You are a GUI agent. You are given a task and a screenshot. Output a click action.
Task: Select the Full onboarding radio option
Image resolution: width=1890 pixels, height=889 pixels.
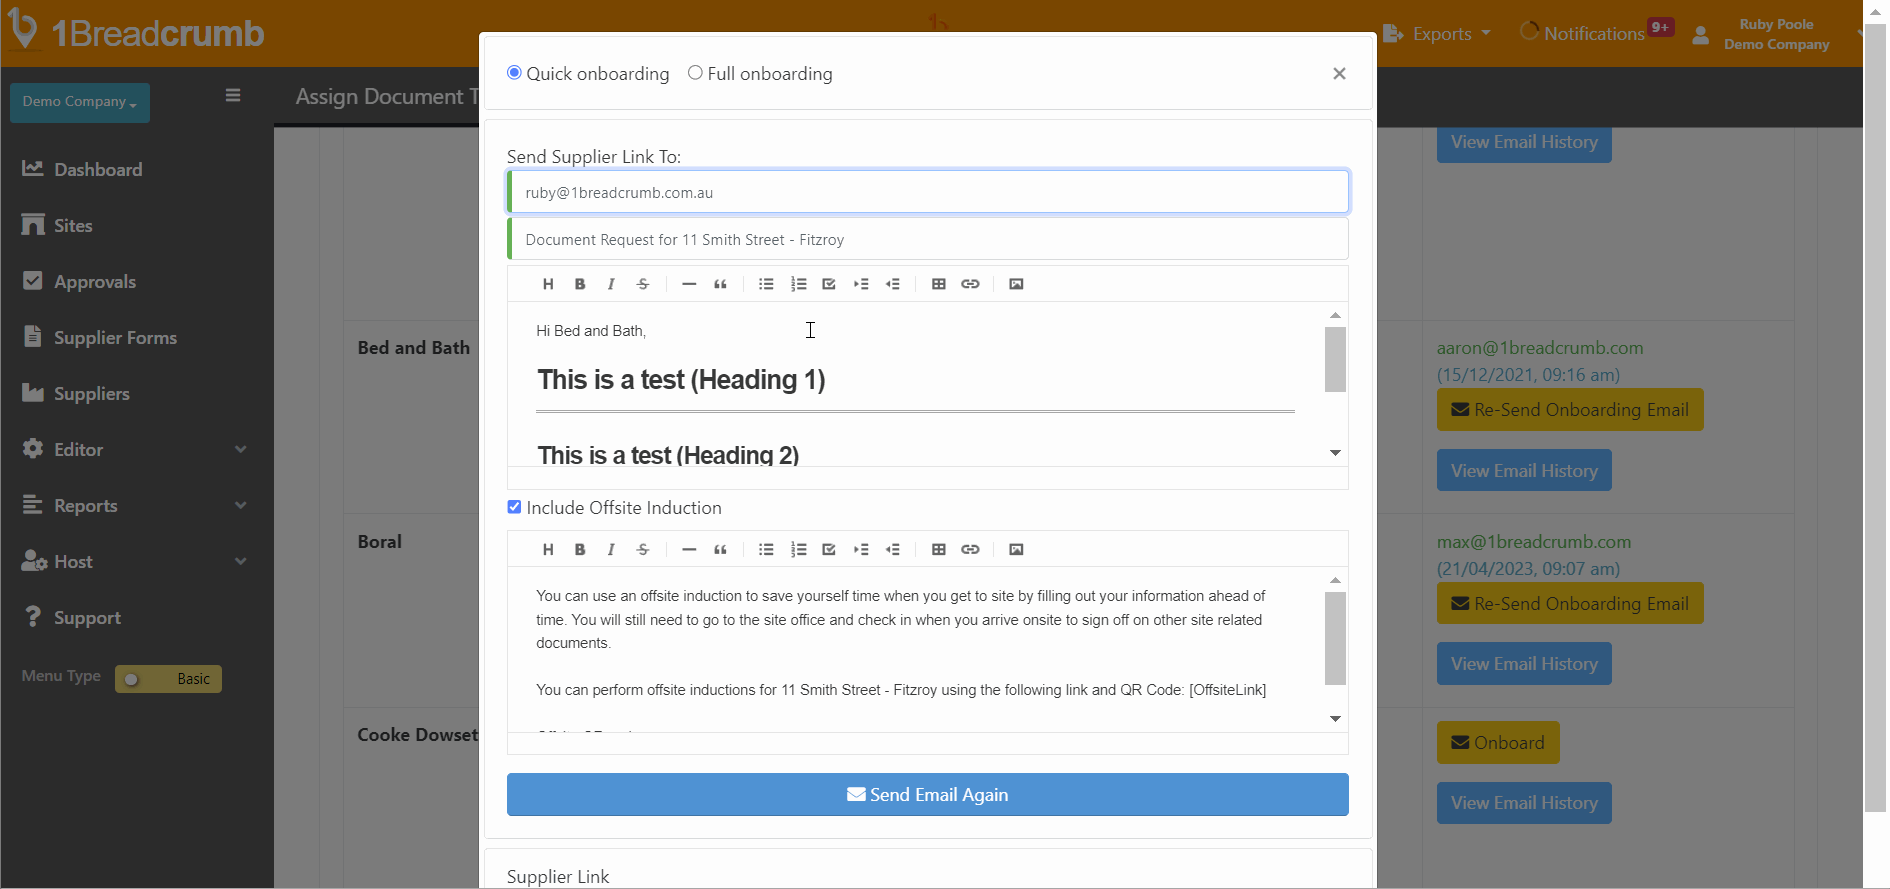pyautogui.click(x=695, y=73)
